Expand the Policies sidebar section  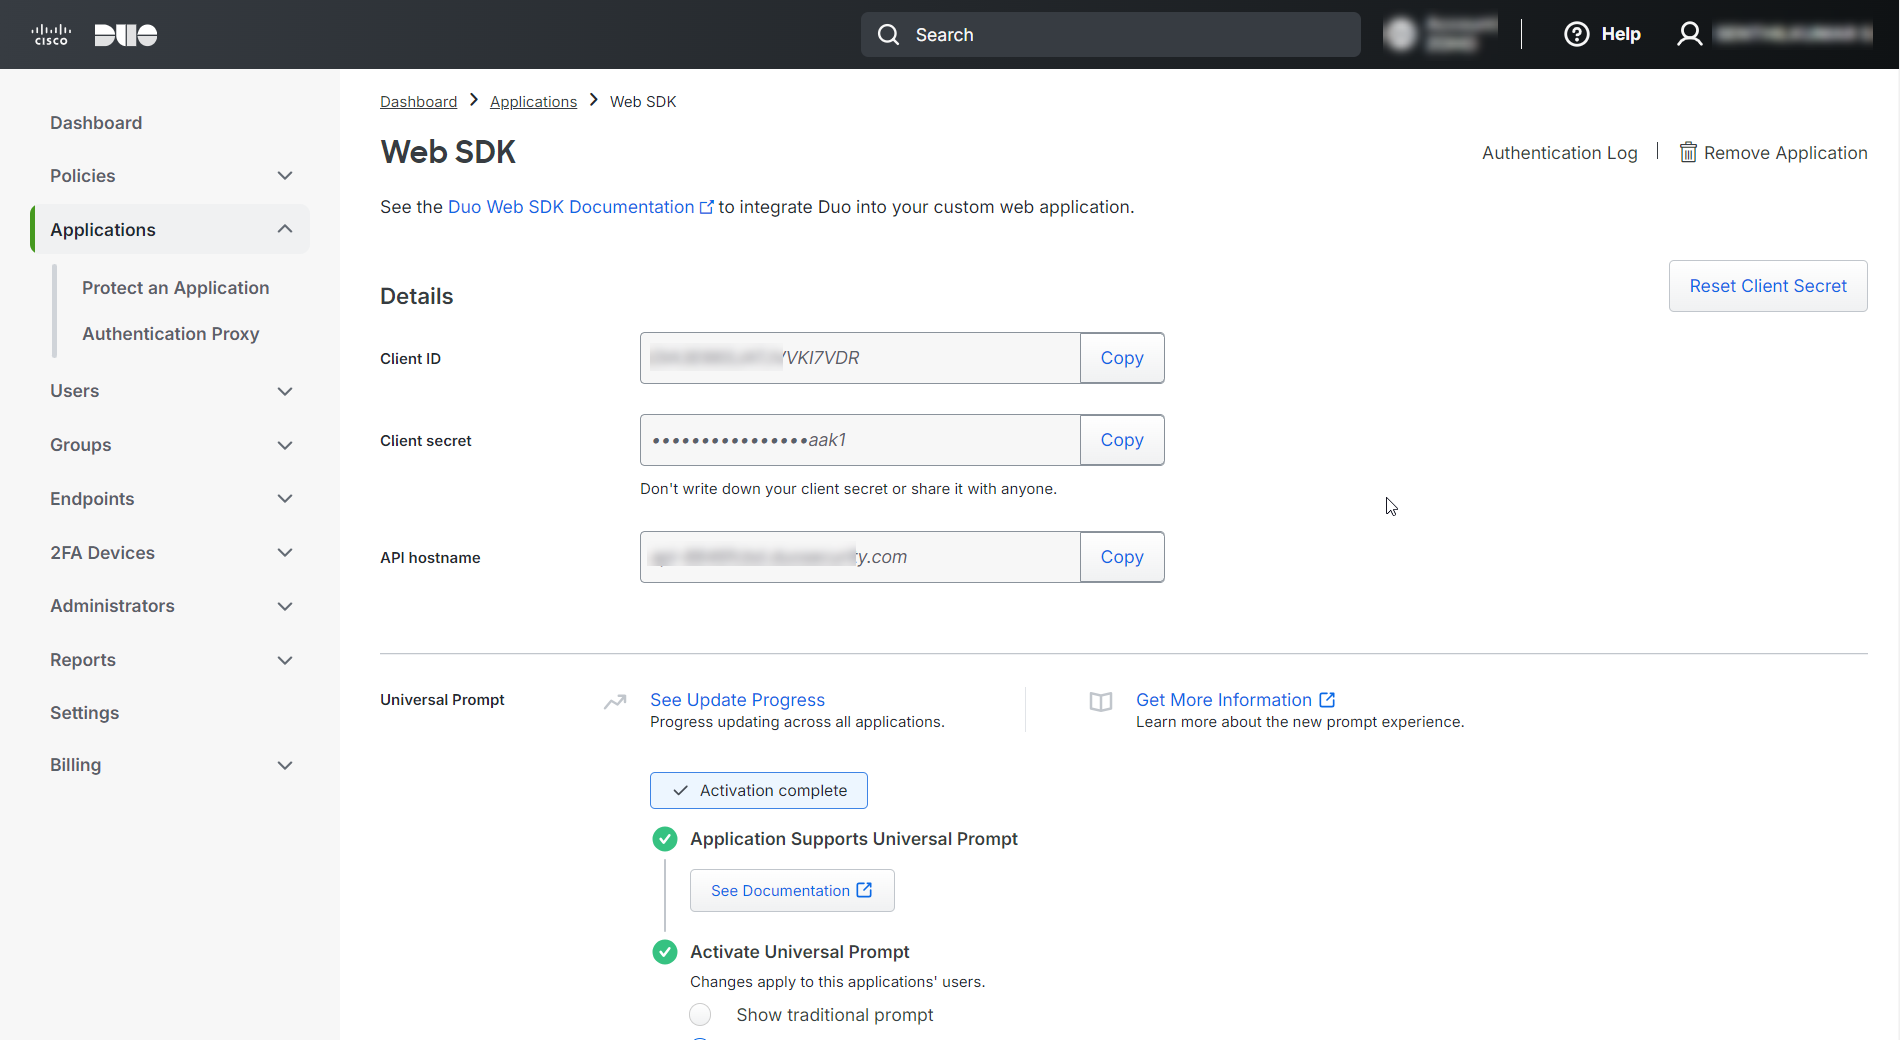point(285,176)
